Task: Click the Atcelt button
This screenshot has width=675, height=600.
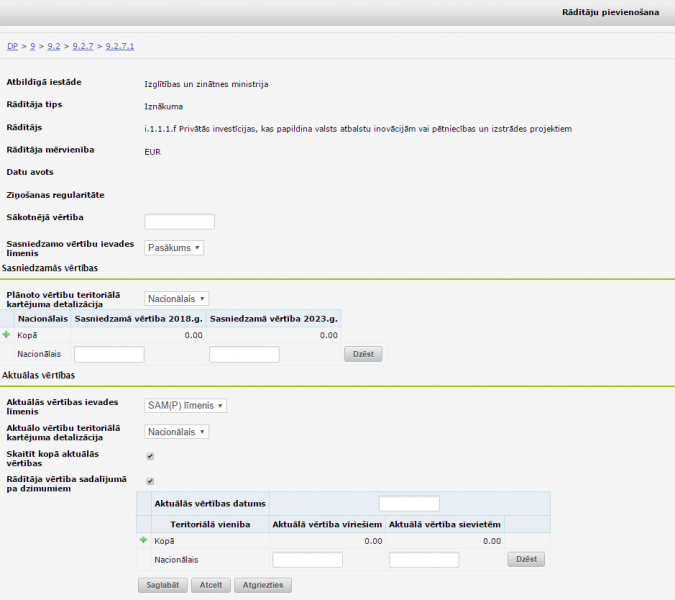Action: pyautogui.click(x=213, y=585)
